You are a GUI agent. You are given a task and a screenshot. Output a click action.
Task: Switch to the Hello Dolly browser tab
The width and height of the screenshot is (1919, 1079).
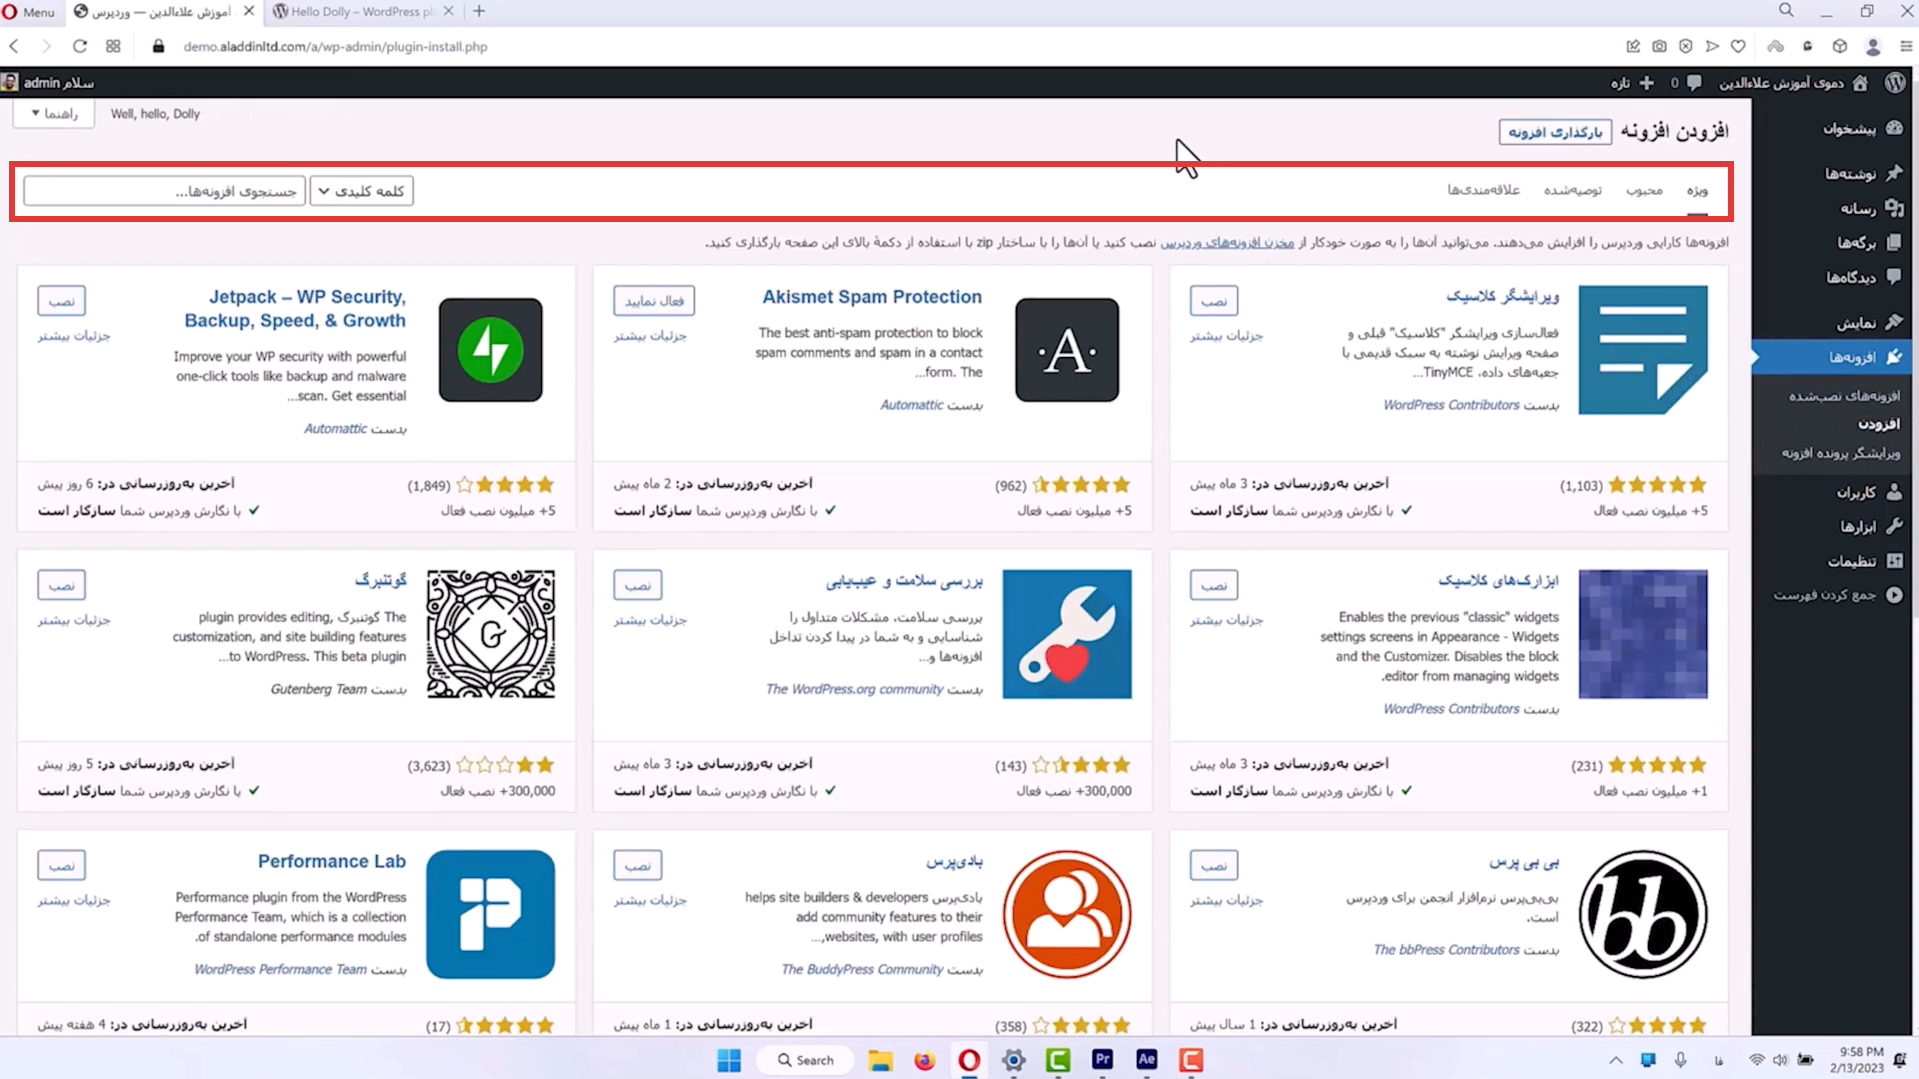point(362,12)
